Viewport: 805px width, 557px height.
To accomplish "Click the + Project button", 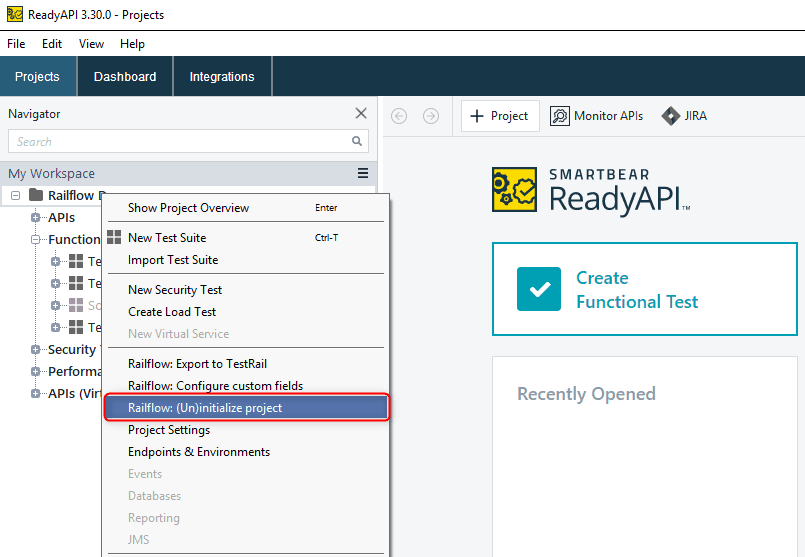I will [500, 116].
